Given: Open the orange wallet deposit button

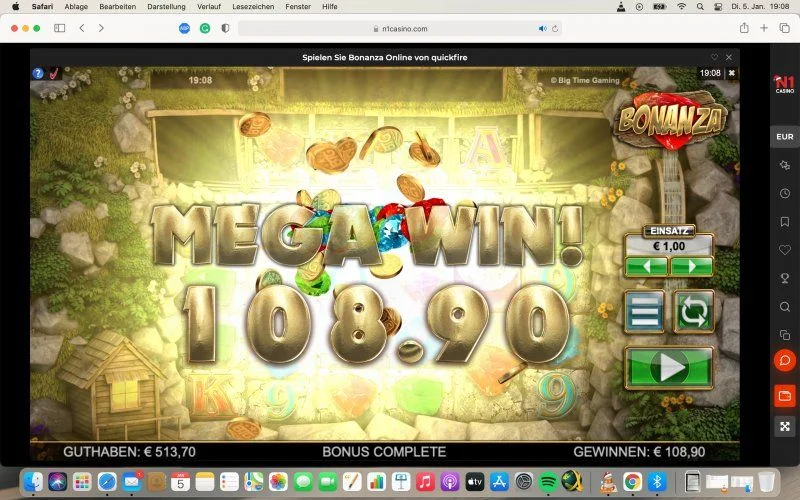Looking at the screenshot, I should pos(785,396).
